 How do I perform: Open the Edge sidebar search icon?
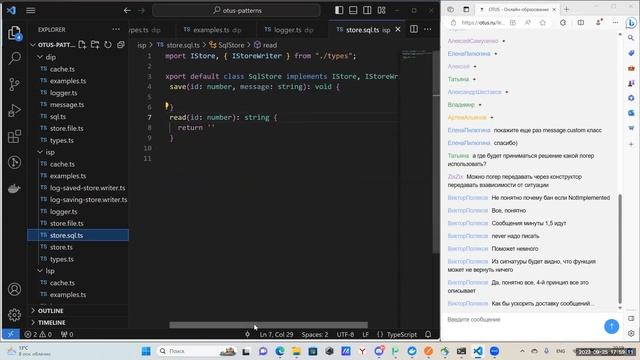point(631,38)
